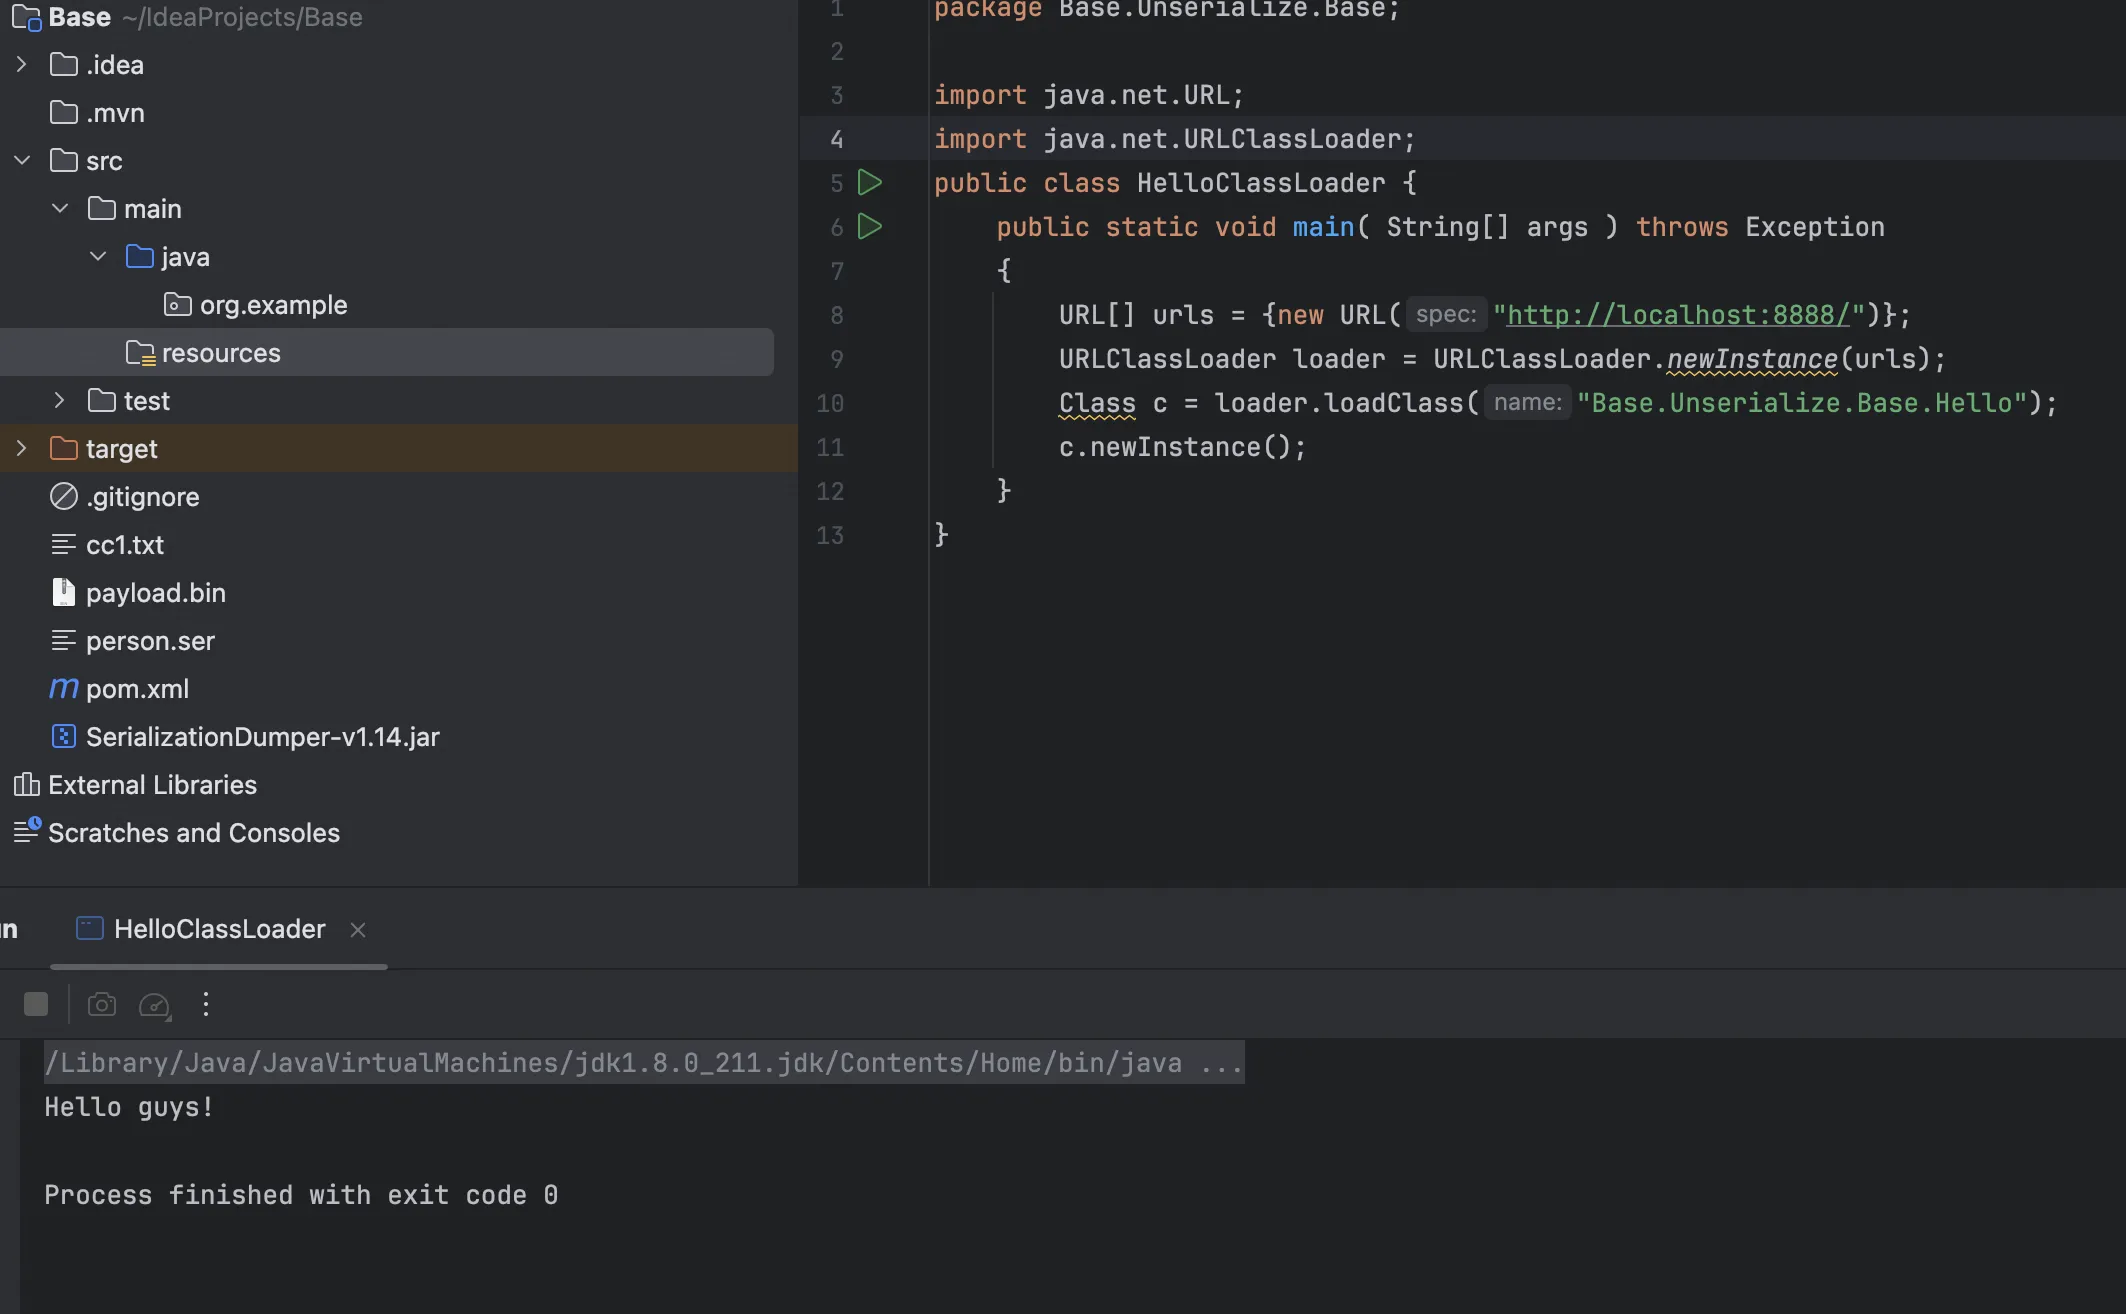Screen dimensions: 2126x1314
Task: Select SerializationDumper-v1.14.jar archive file
Action: [x=262, y=737]
